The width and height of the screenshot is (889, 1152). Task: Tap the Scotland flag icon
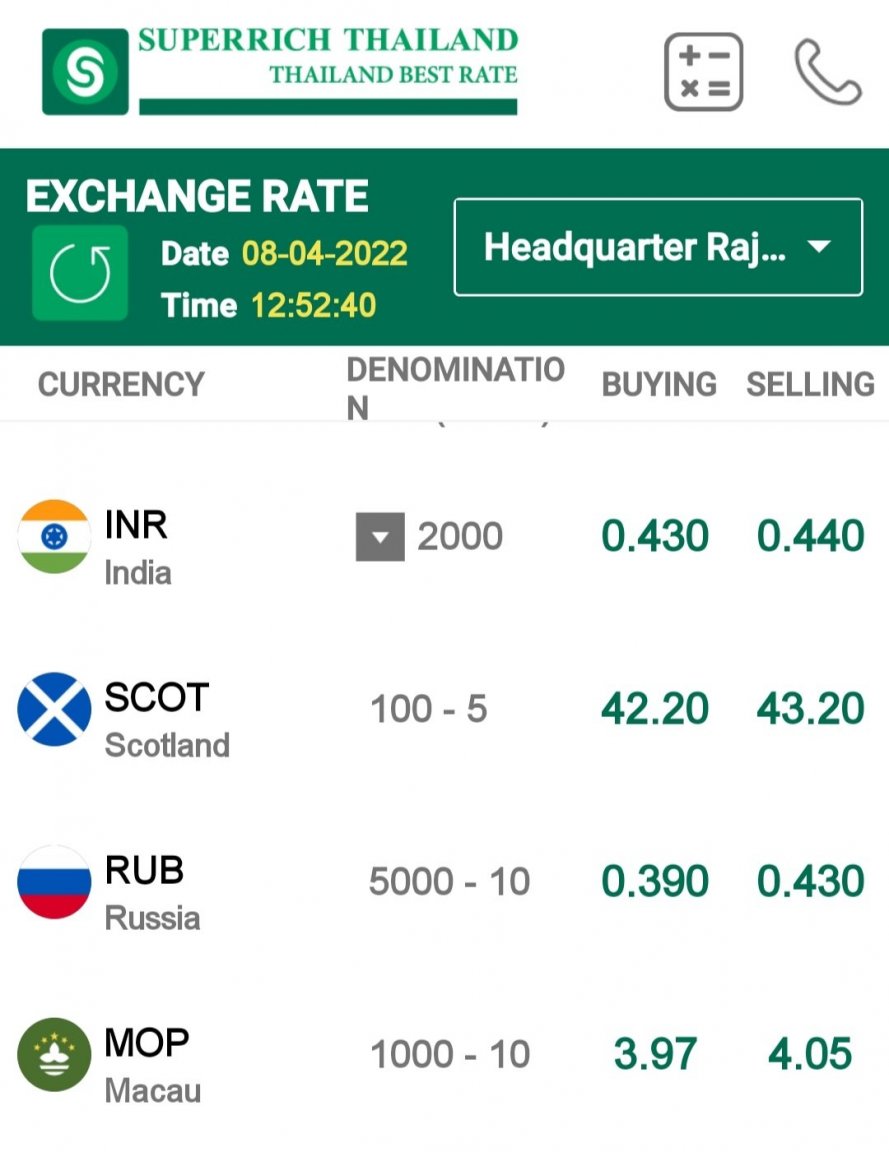pos(54,709)
